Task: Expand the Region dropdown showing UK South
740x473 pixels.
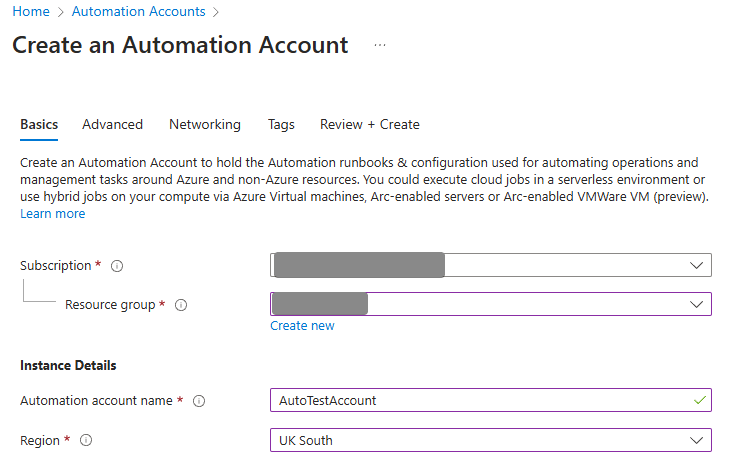Action: [696, 440]
